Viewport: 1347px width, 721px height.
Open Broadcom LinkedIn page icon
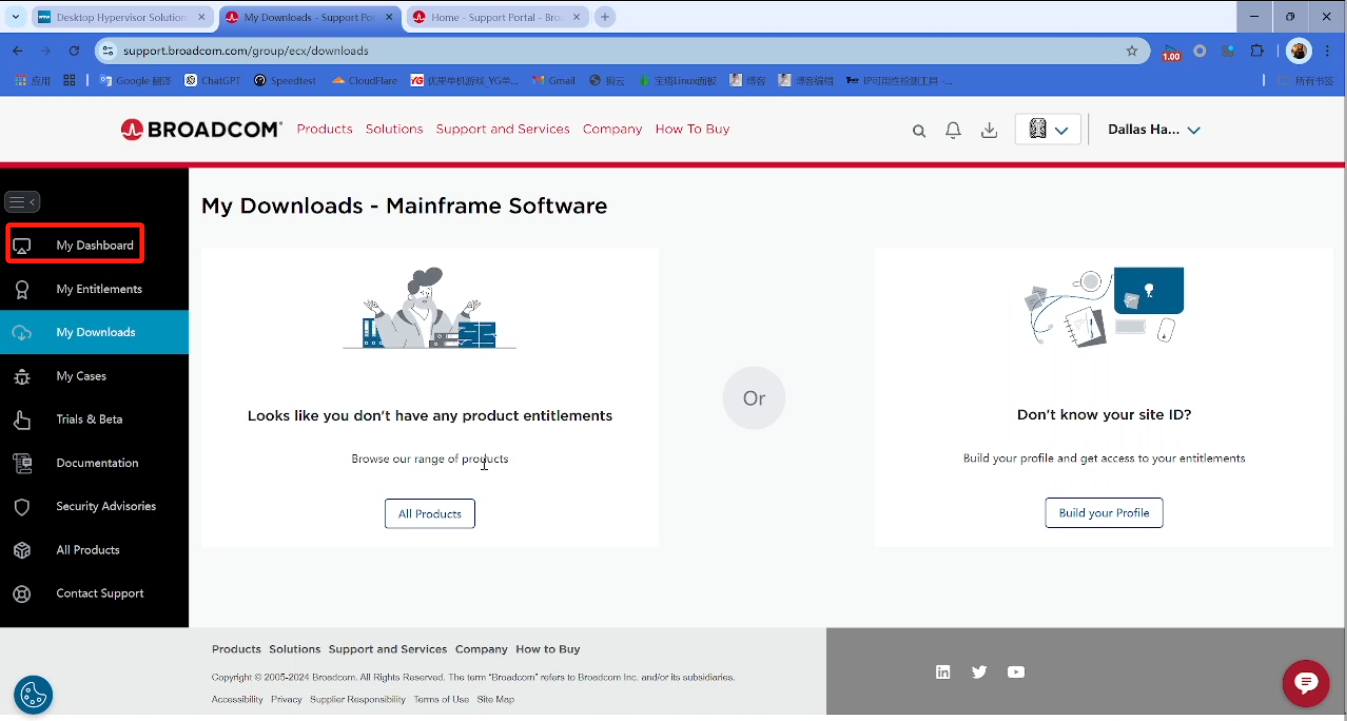coord(943,672)
